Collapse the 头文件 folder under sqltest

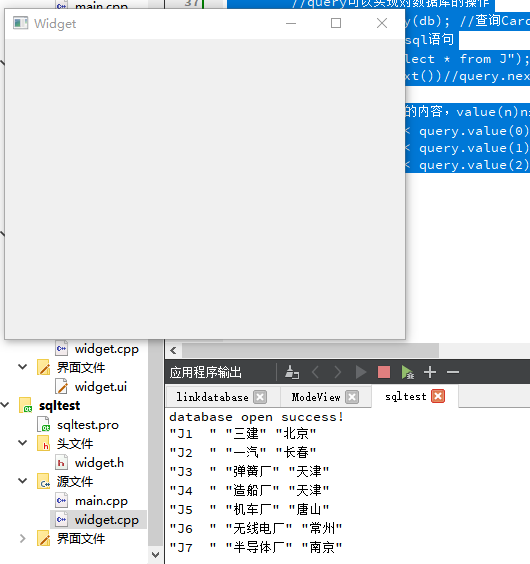point(23,443)
